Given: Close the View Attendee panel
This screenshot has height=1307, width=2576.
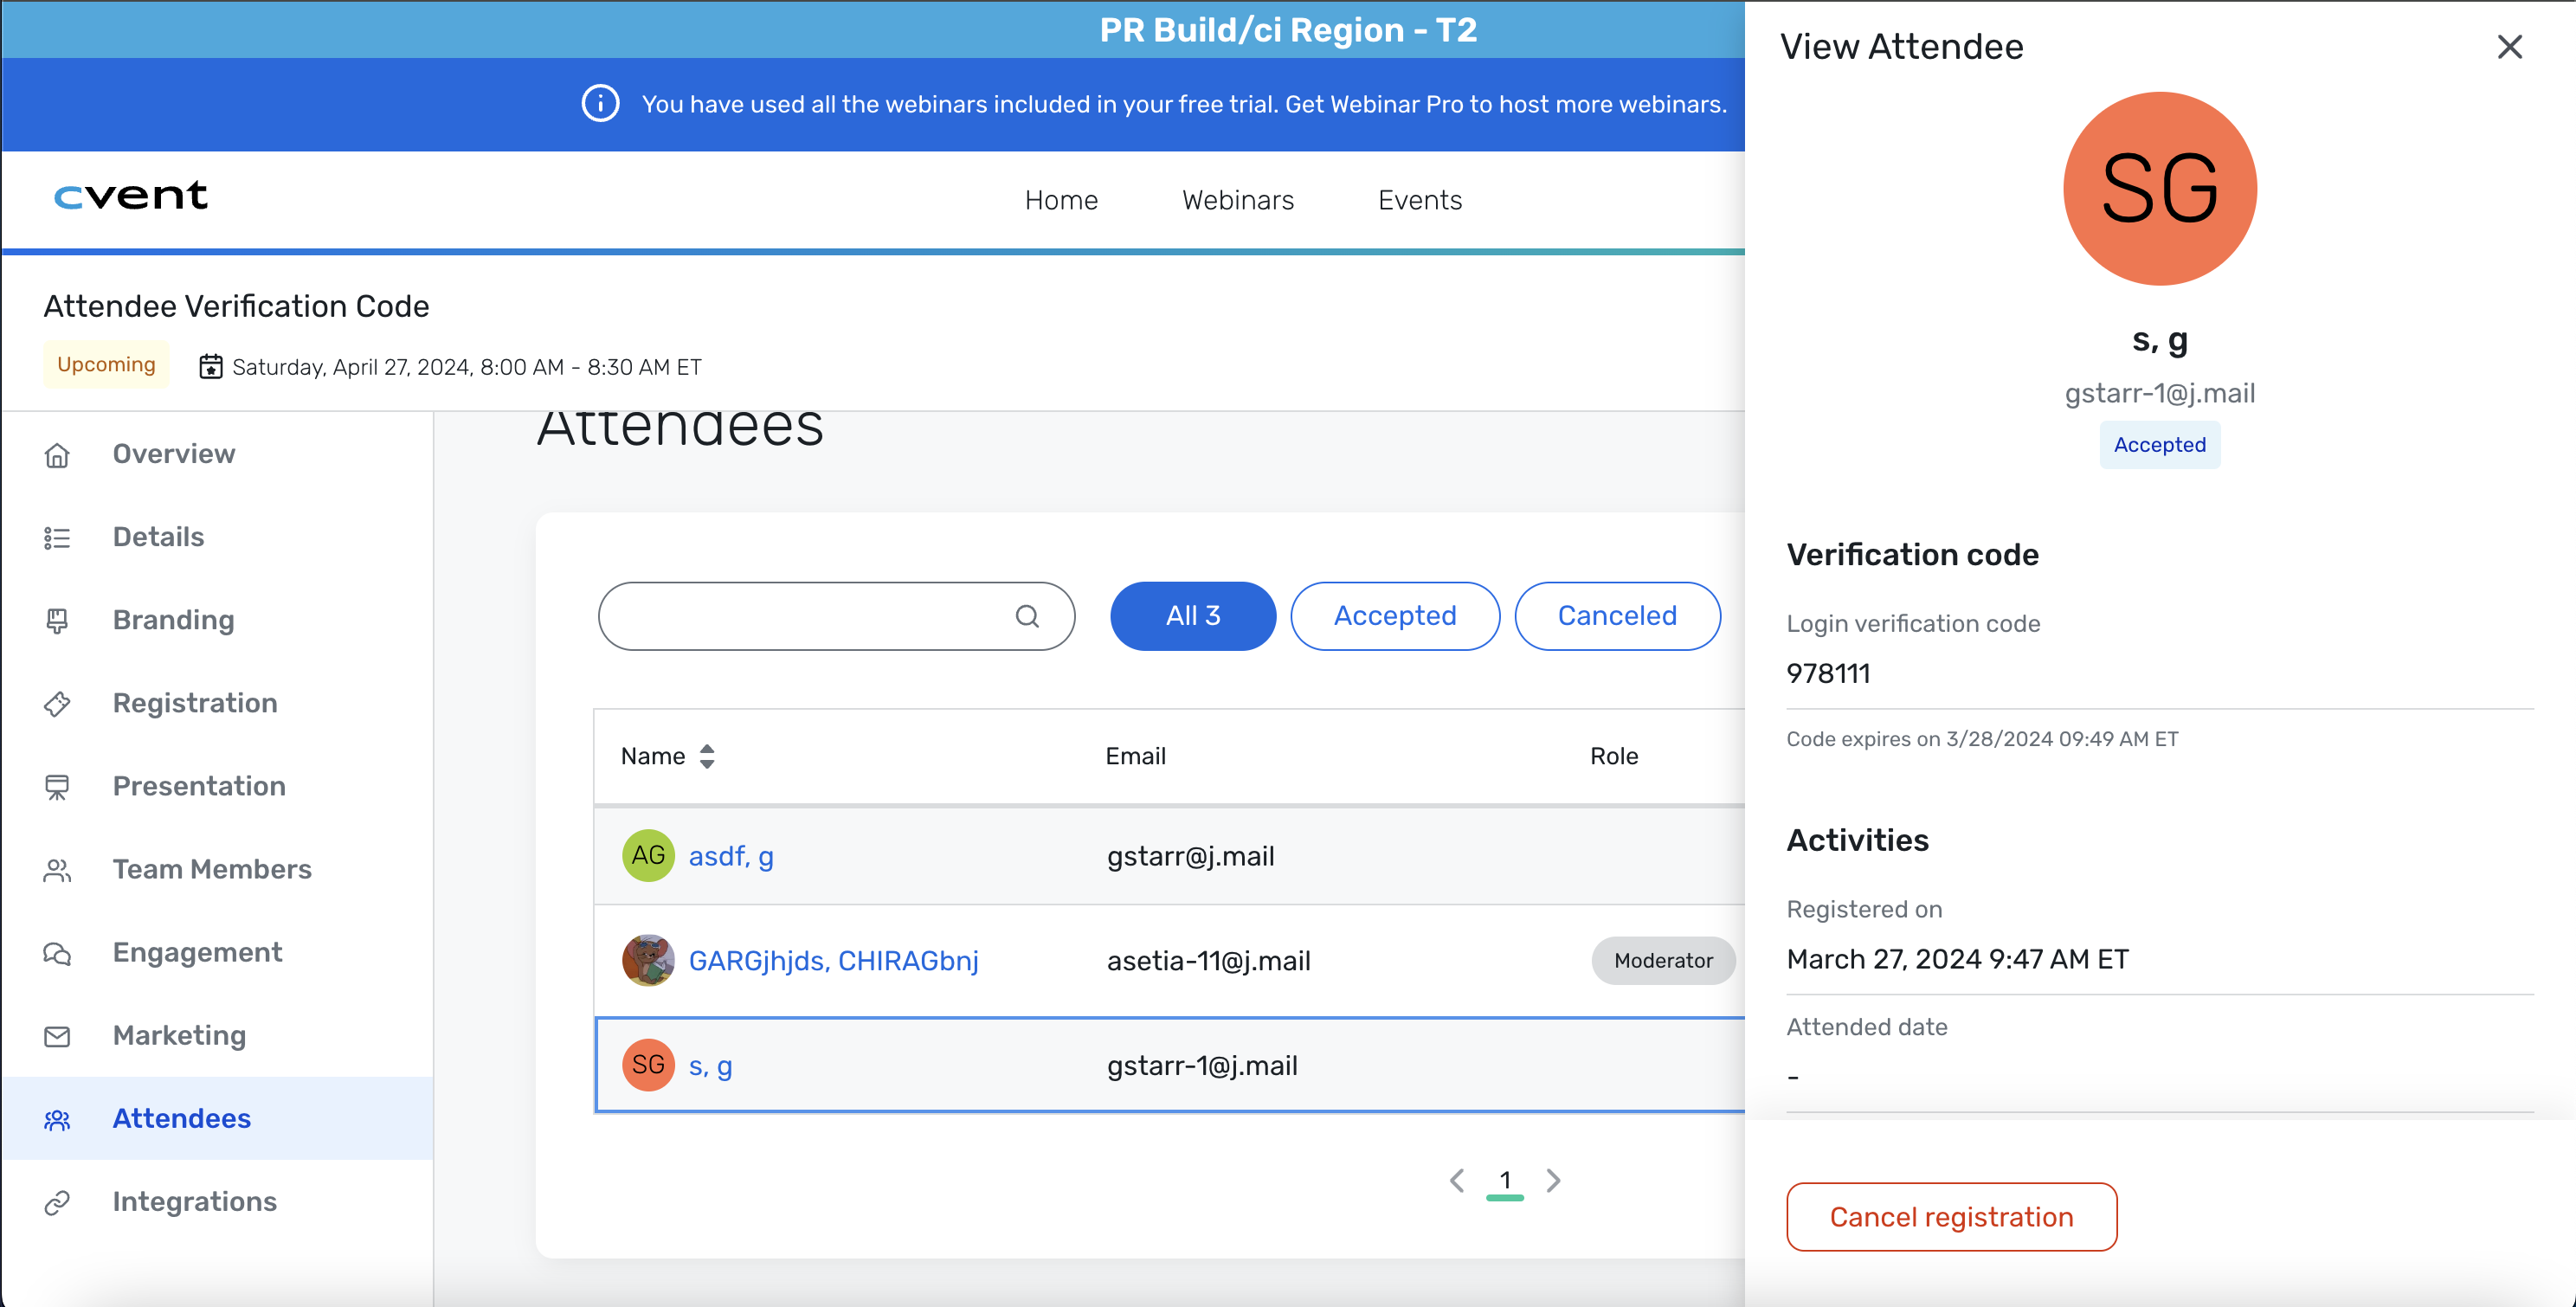Looking at the screenshot, I should coord(2509,47).
